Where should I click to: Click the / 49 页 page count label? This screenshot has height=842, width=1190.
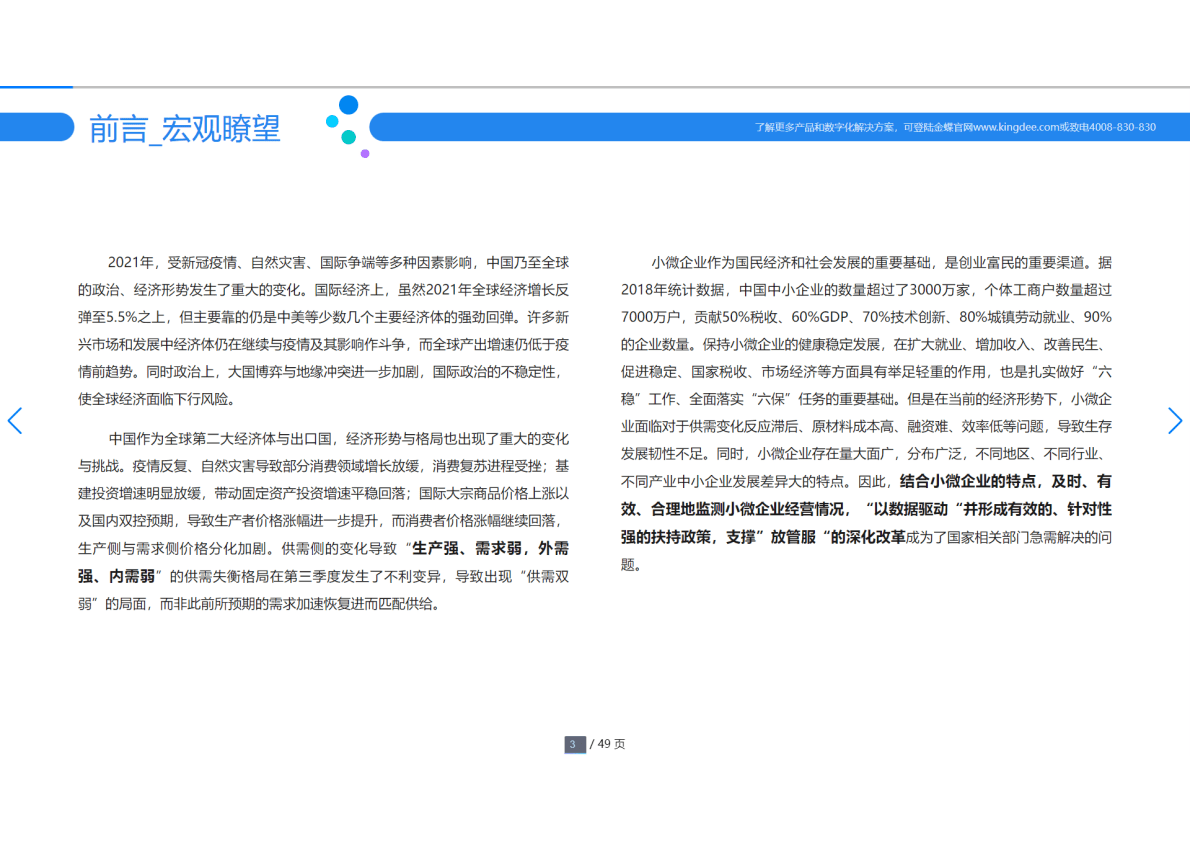pos(606,744)
